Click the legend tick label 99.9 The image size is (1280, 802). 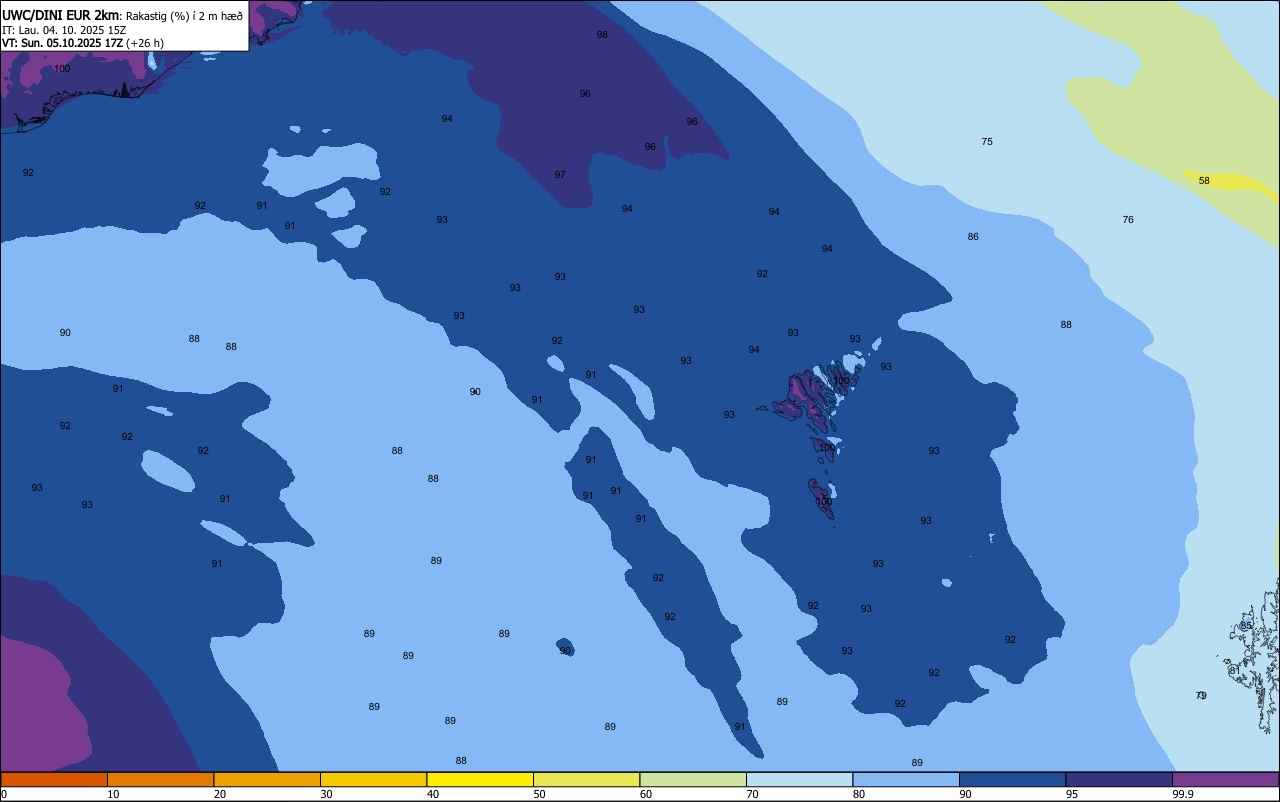click(x=1183, y=794)
